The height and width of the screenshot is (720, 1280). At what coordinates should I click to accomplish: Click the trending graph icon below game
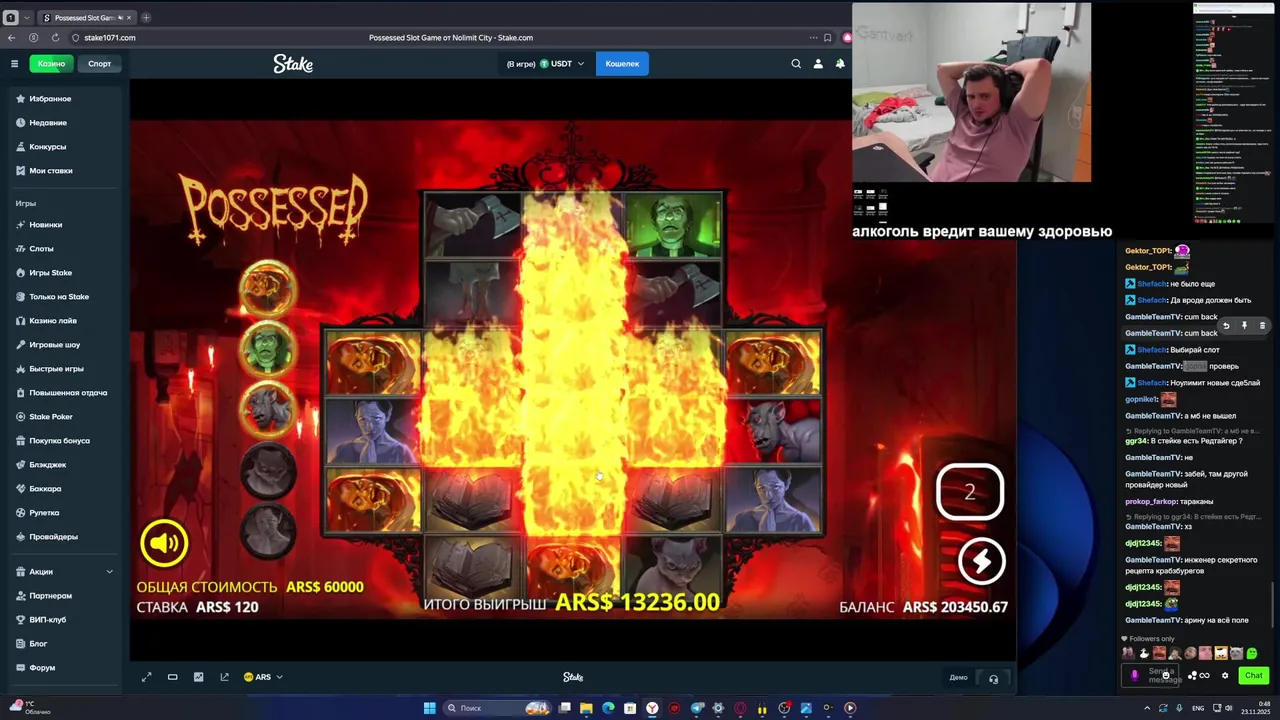pos(224,677)
